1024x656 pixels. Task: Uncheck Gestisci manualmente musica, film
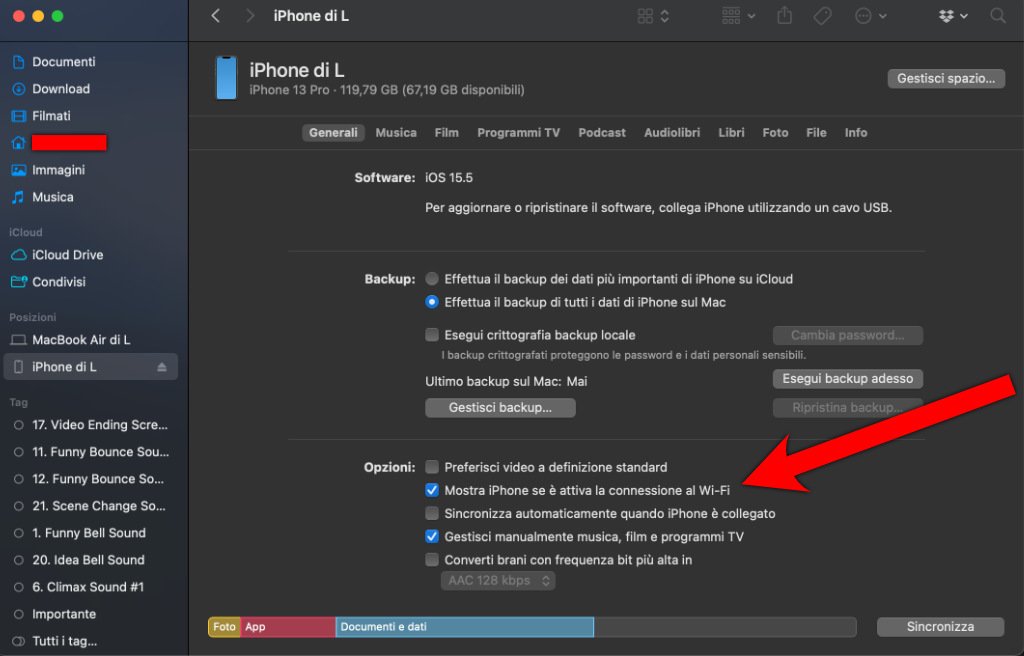coord(432,537)
